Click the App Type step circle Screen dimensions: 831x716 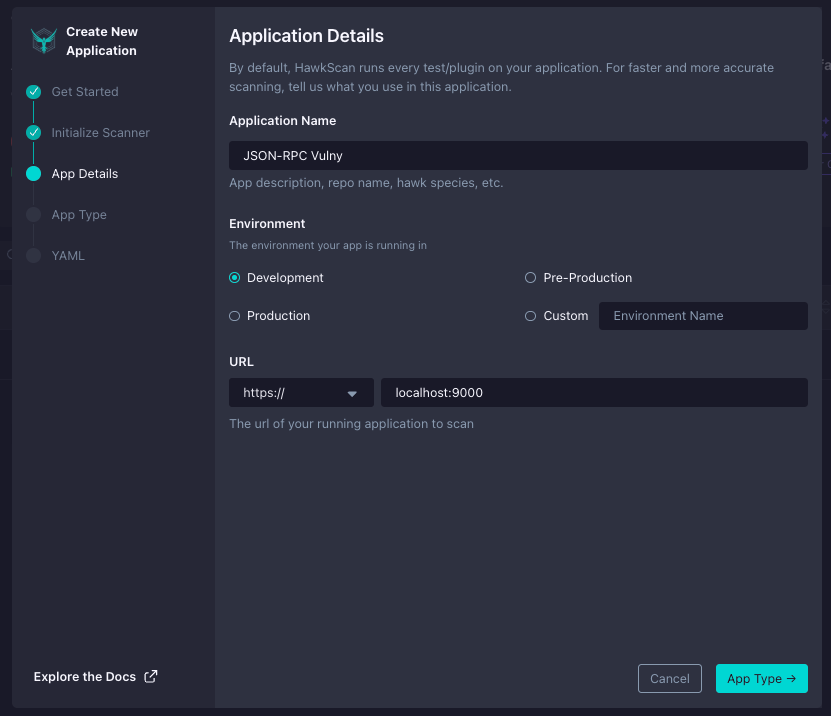point(33,214)
